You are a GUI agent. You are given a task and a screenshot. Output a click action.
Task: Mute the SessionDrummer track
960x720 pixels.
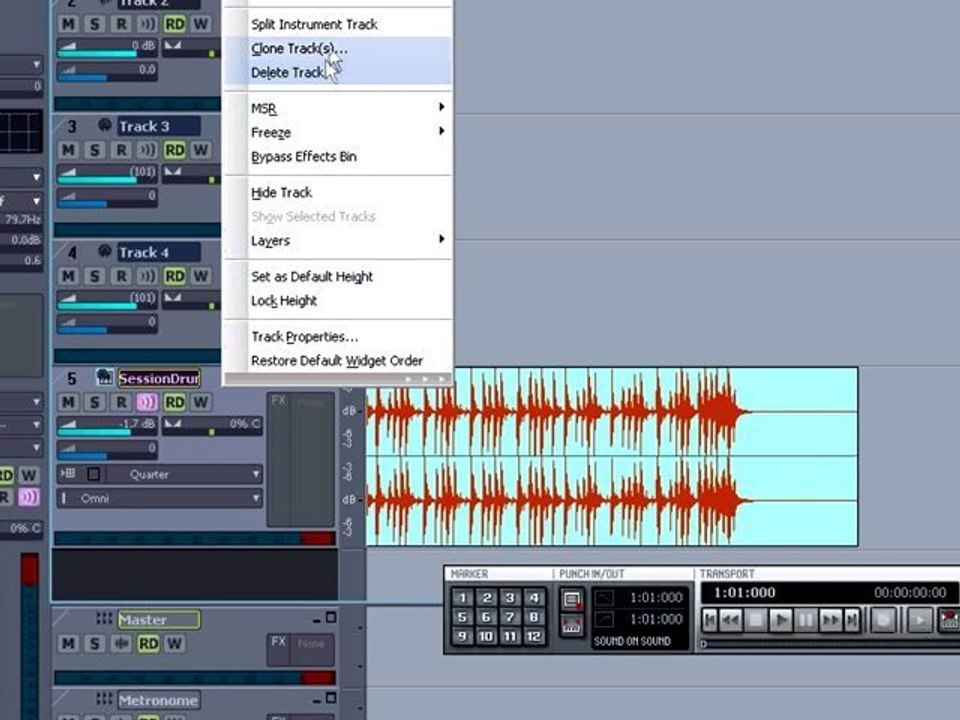pos(68,402)
